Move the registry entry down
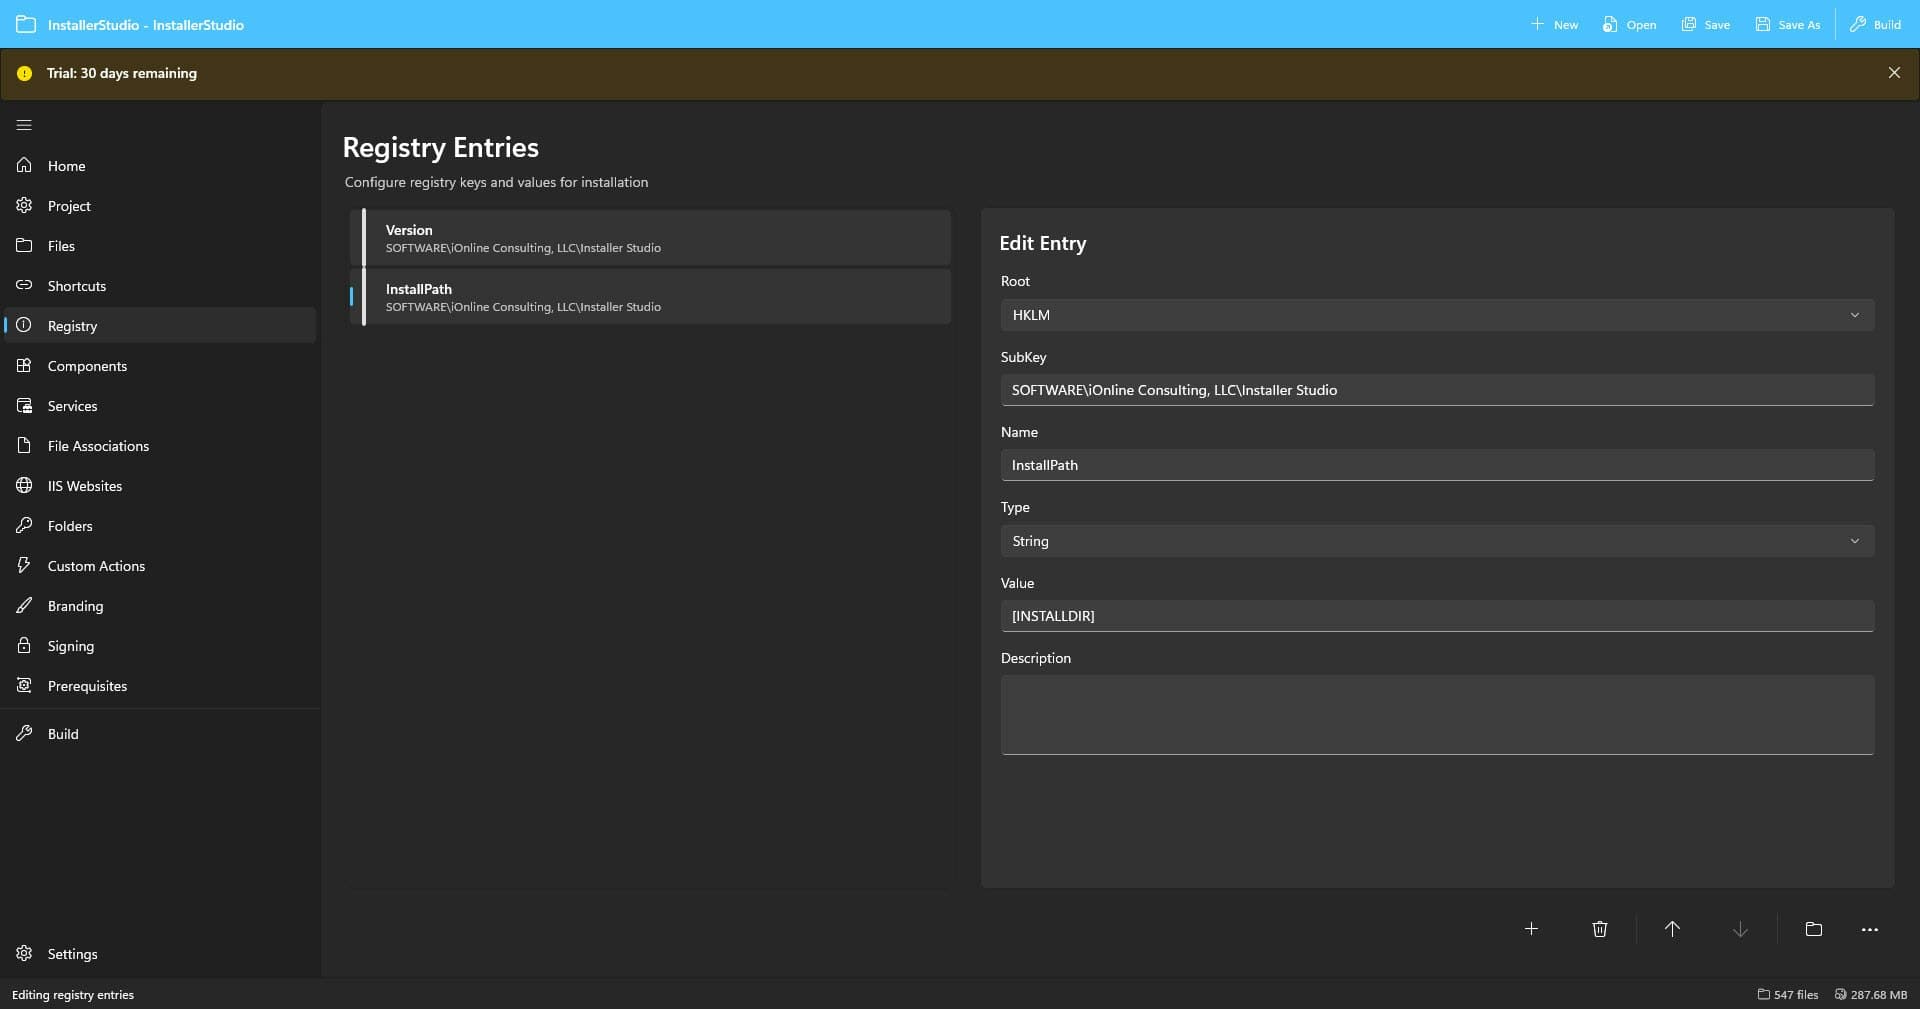1920x1009 pixels. (1740, 929)
